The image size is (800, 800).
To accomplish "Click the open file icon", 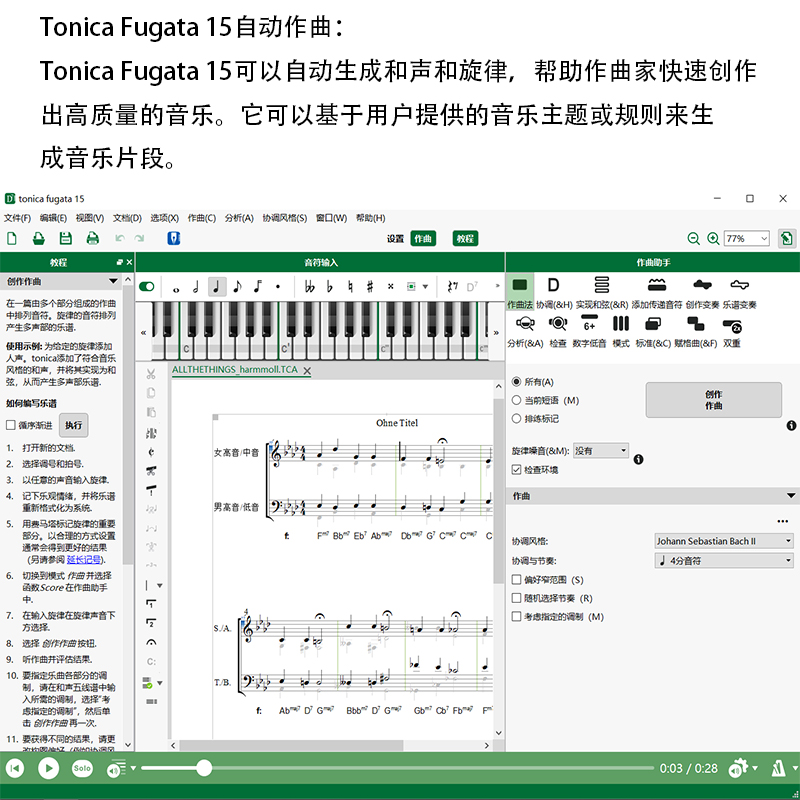I will 39,238.
